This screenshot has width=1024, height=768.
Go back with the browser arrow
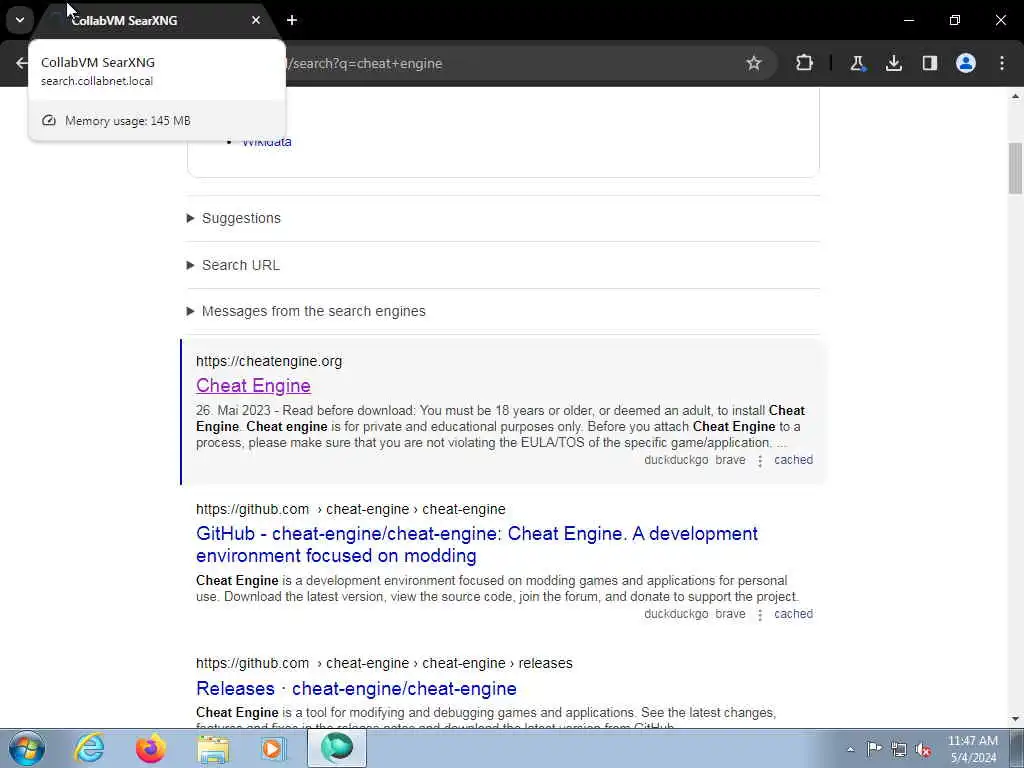[x=22, y=63]
